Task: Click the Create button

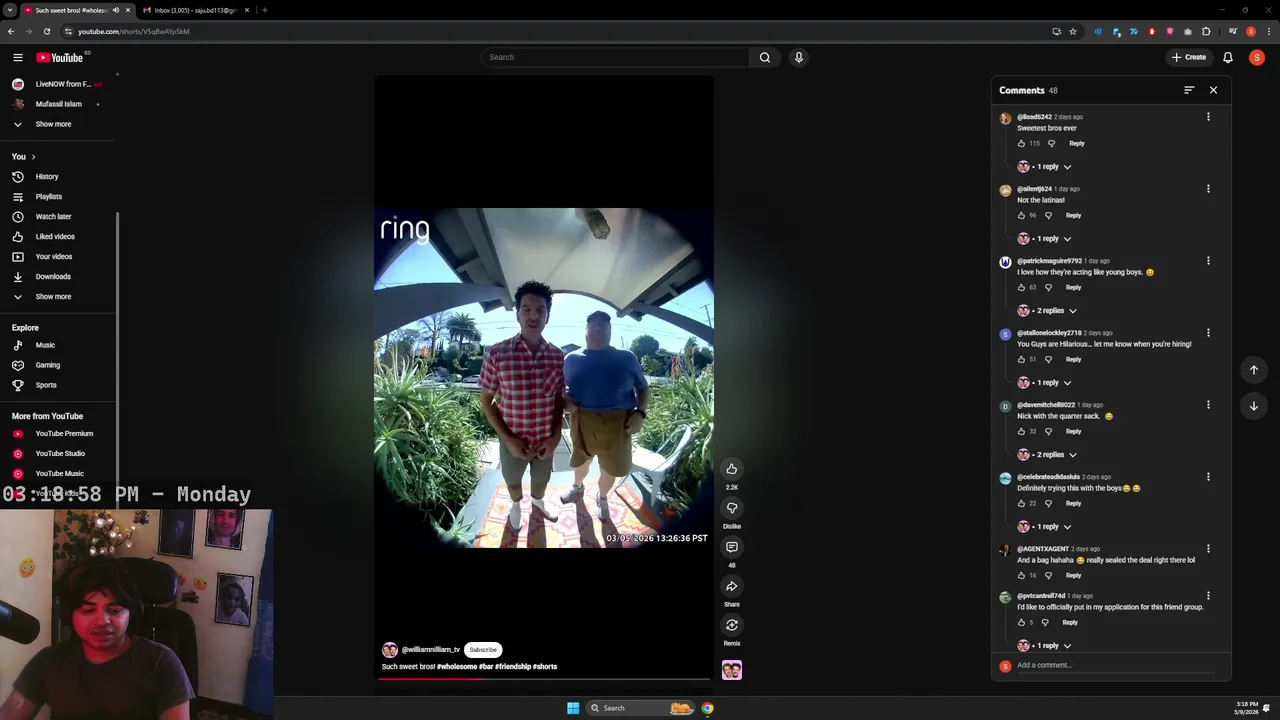Action: [x=1189, y=57]
